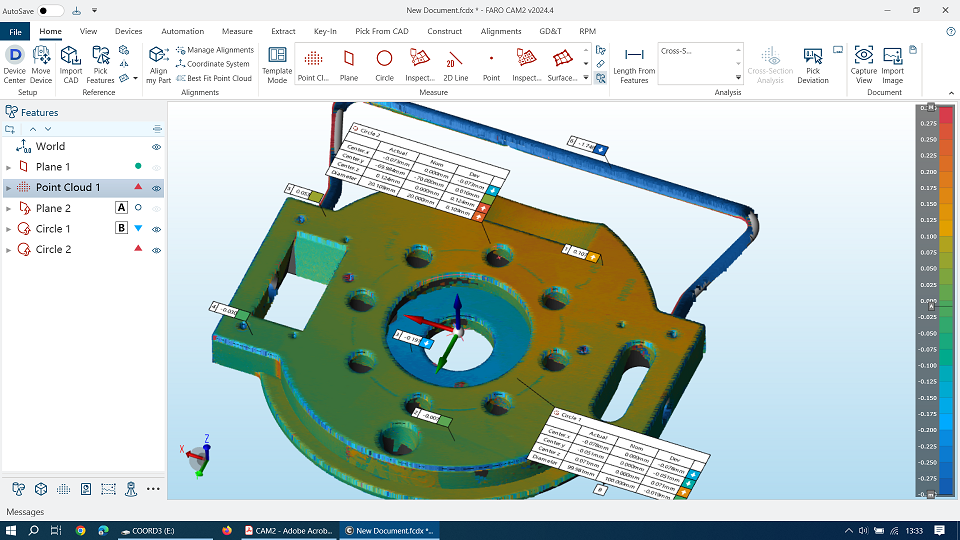960x540 pixels.
Task: Select Cross-S... item in Analysis list
Action: [x=677, y=51]
